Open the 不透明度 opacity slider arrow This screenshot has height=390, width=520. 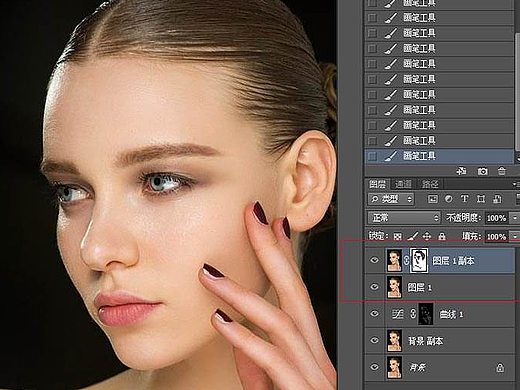(515, 218)
